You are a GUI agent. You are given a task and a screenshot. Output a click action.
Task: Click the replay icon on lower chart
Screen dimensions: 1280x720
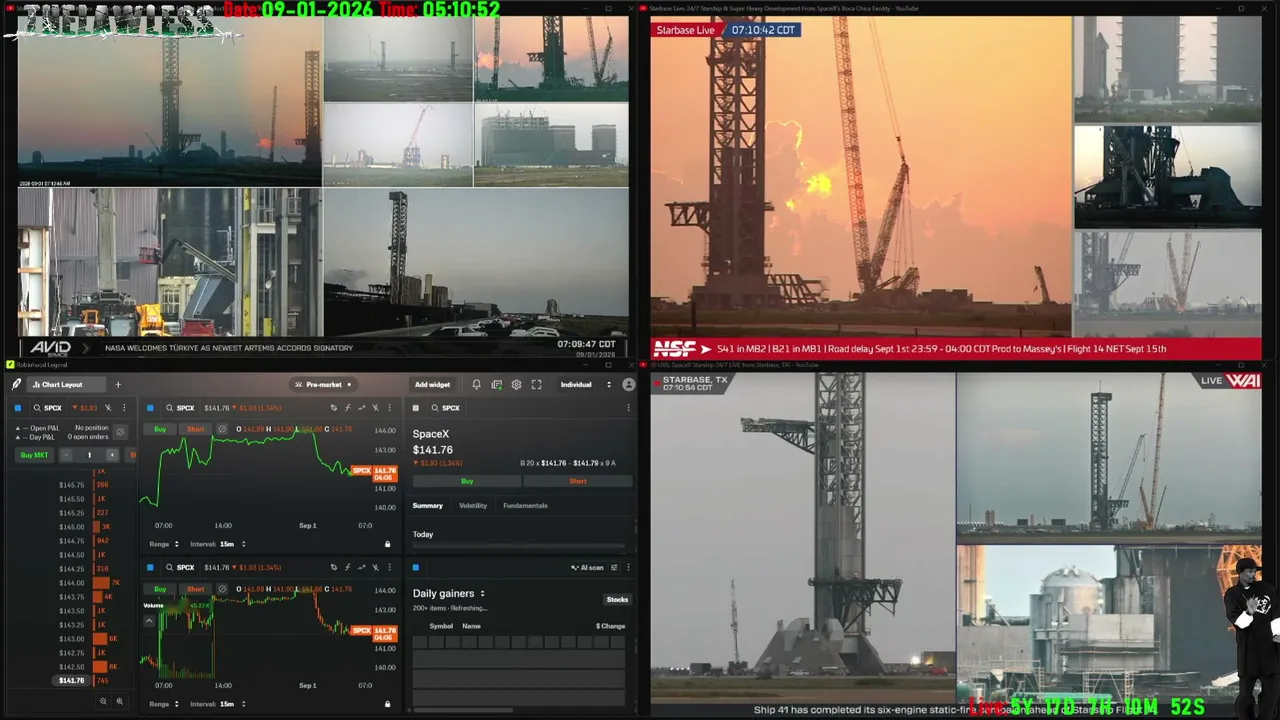[x=334, y=568]
